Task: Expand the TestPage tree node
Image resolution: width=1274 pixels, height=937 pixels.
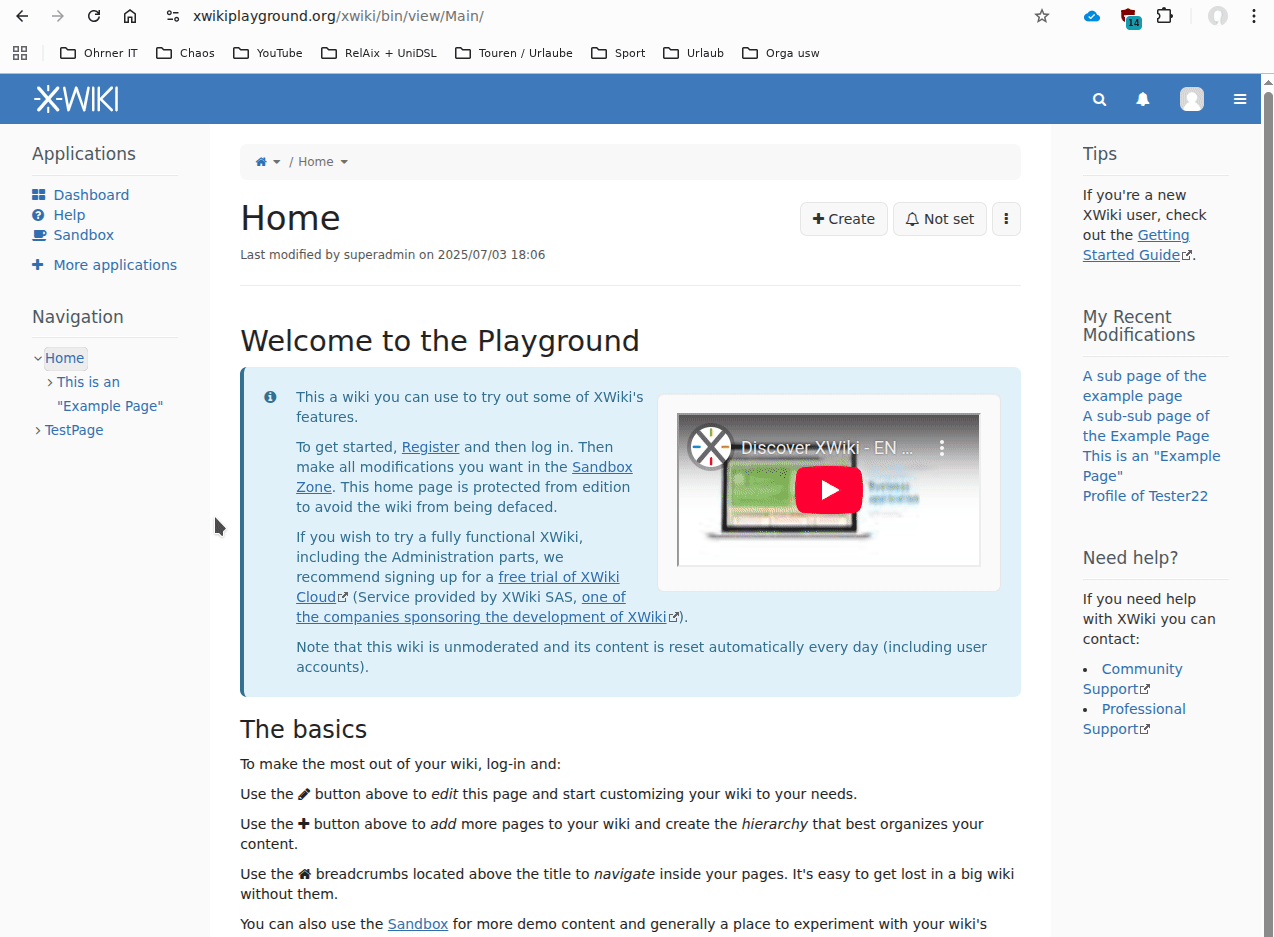Action: [38, 431]
